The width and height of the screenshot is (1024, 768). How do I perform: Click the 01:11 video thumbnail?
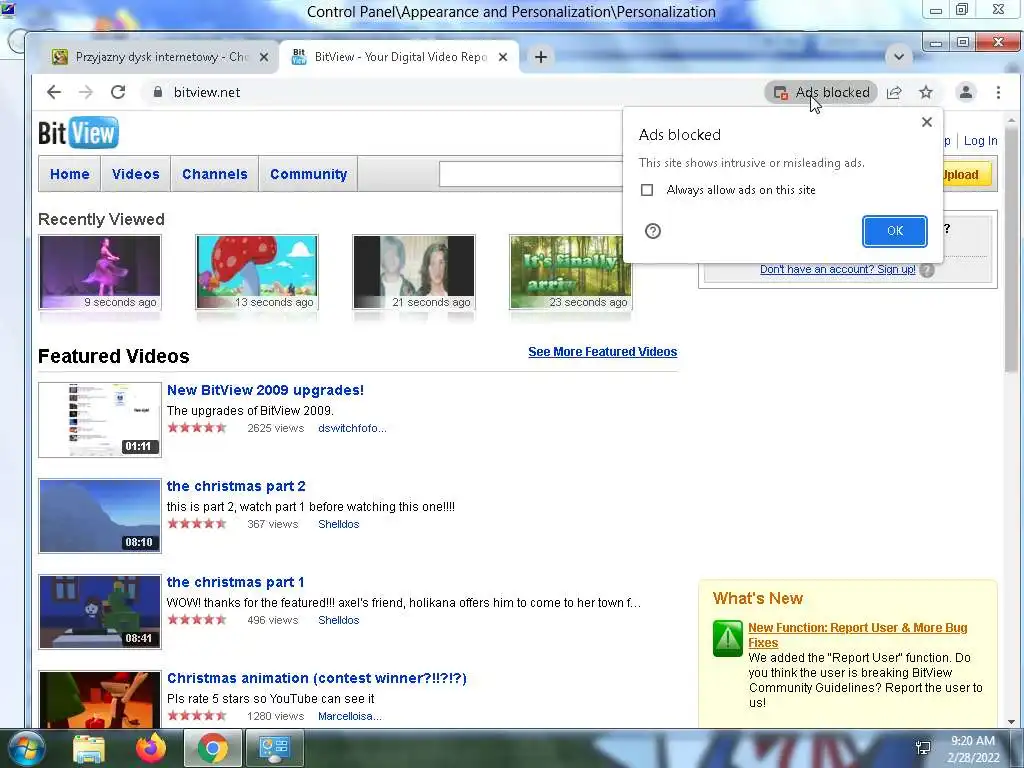100,420
